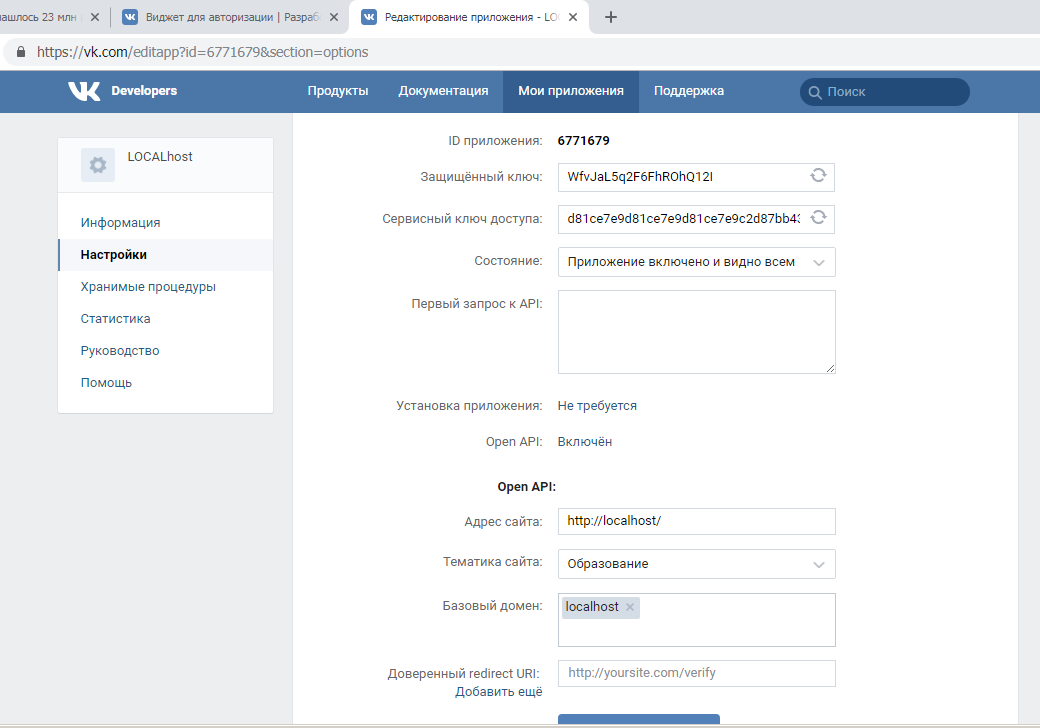This screenshot has height=728, width=1040.
Task: Click the partially visible blue save button
Action: click(x=639, y=719)
